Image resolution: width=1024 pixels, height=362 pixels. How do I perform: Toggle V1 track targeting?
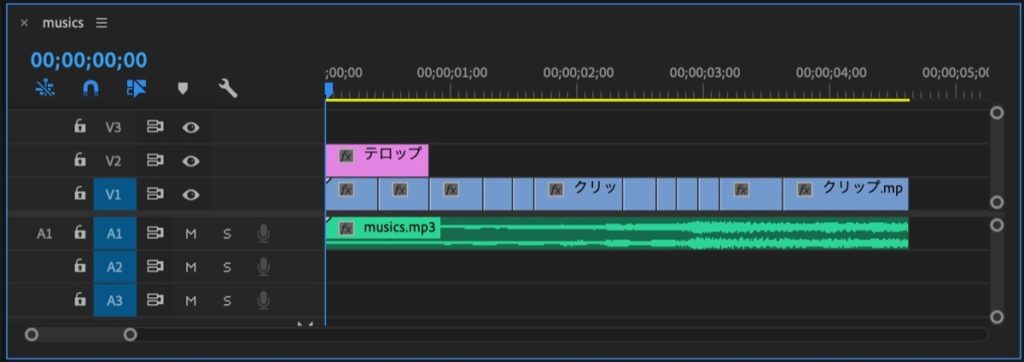tap(114, 194)
